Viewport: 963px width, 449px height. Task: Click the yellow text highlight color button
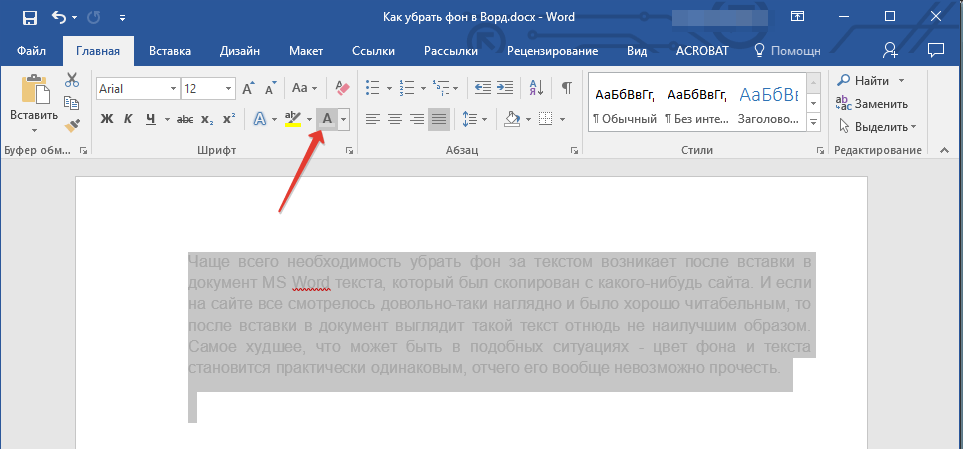pos(293,119)
